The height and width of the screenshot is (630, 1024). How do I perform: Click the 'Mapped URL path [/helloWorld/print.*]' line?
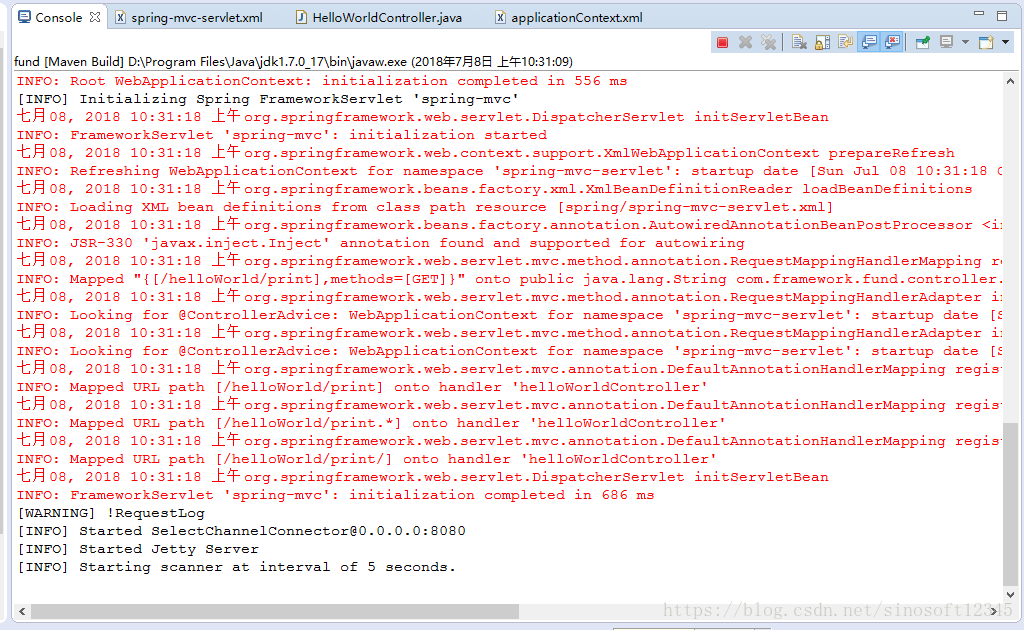(372, 423)
